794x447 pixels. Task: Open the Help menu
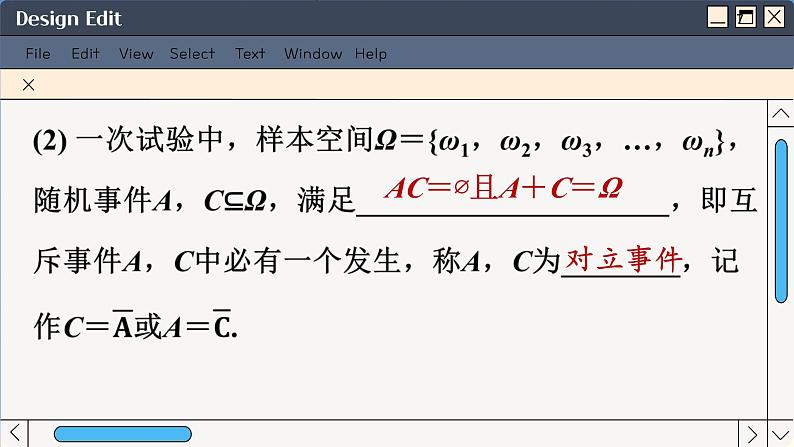[371, 54]
